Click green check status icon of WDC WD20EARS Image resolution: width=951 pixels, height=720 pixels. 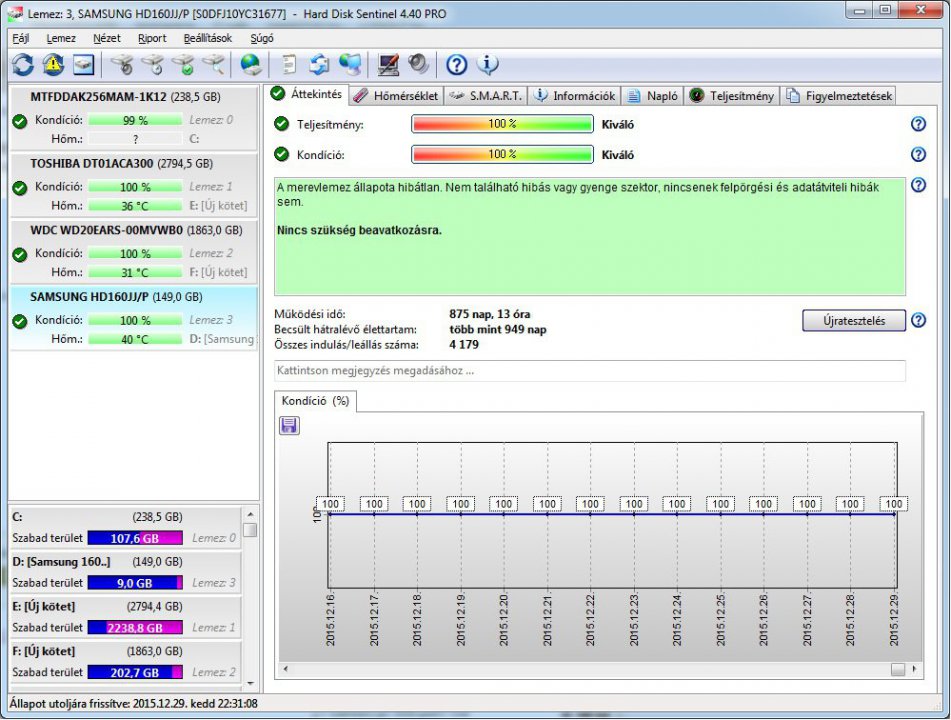tap(19, 255)
